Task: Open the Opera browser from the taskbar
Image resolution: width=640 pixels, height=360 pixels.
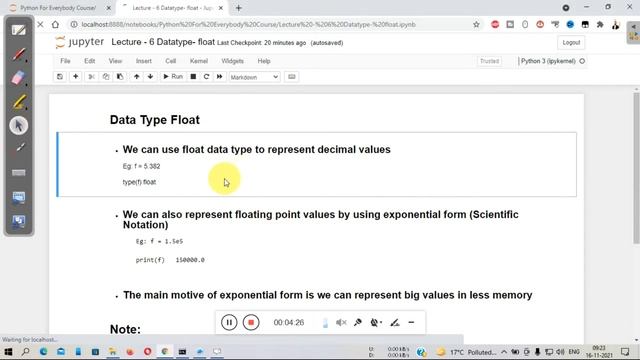Action: (x=147, y=351)
